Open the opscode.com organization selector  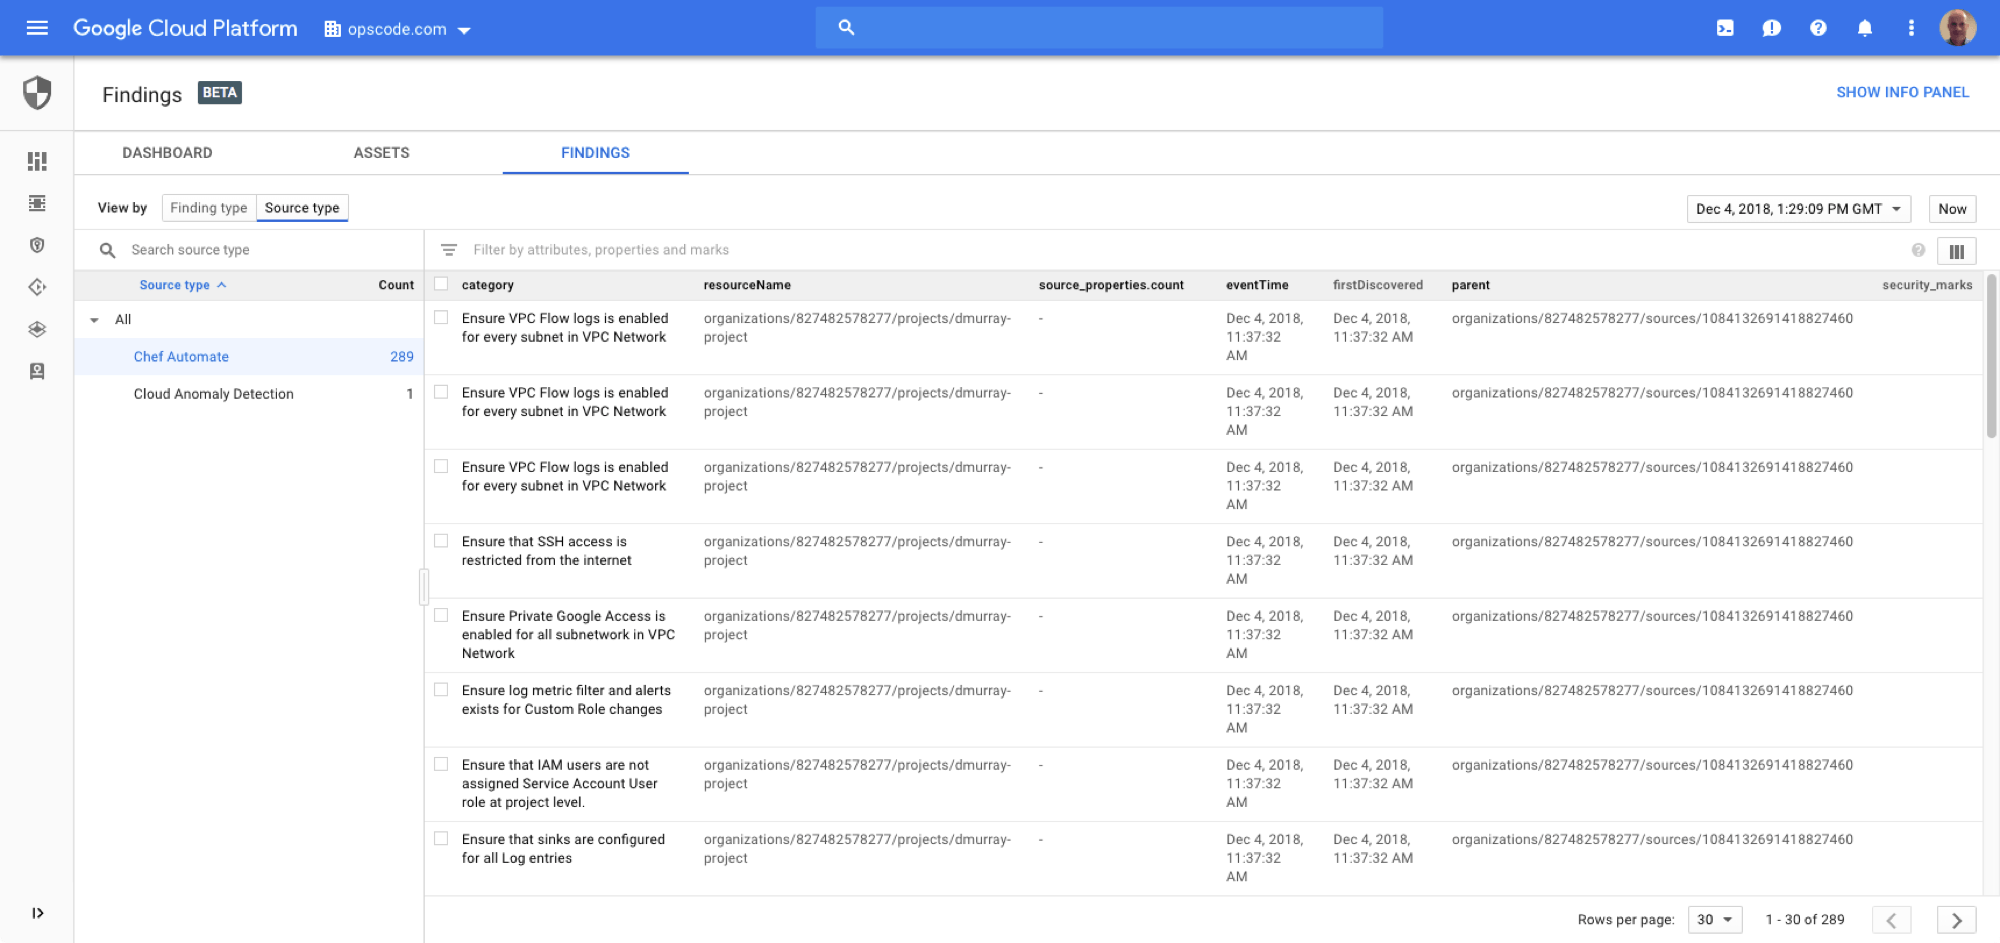coord(398,29)
